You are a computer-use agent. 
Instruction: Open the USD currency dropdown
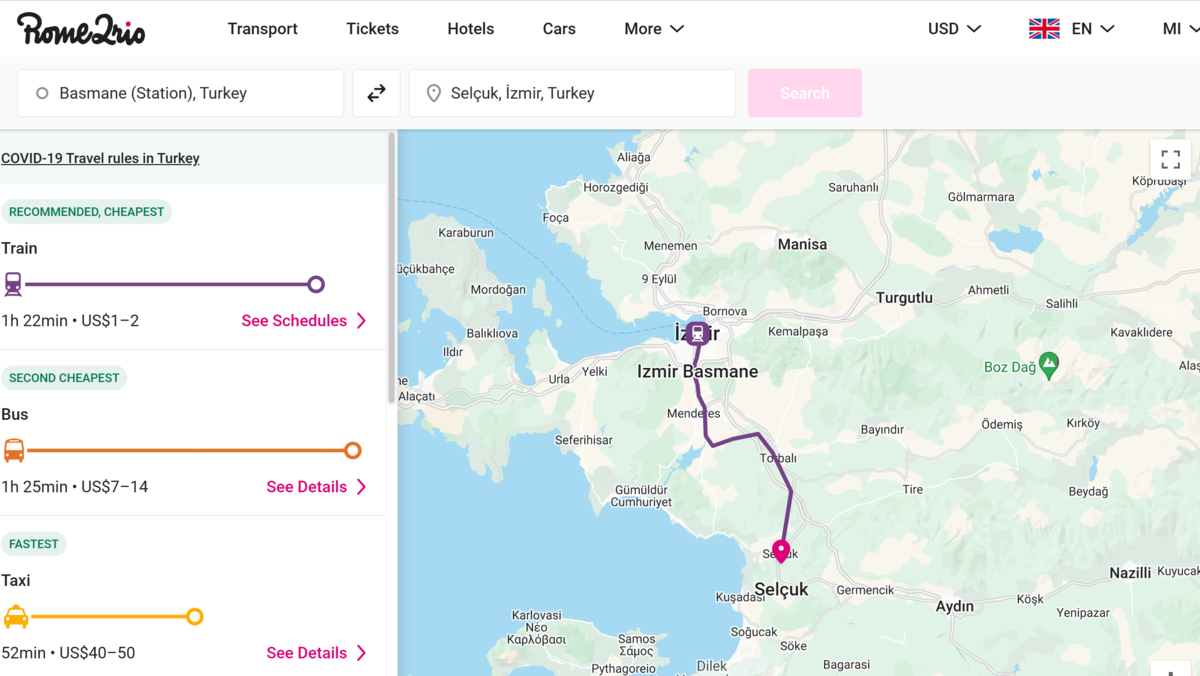954,29
